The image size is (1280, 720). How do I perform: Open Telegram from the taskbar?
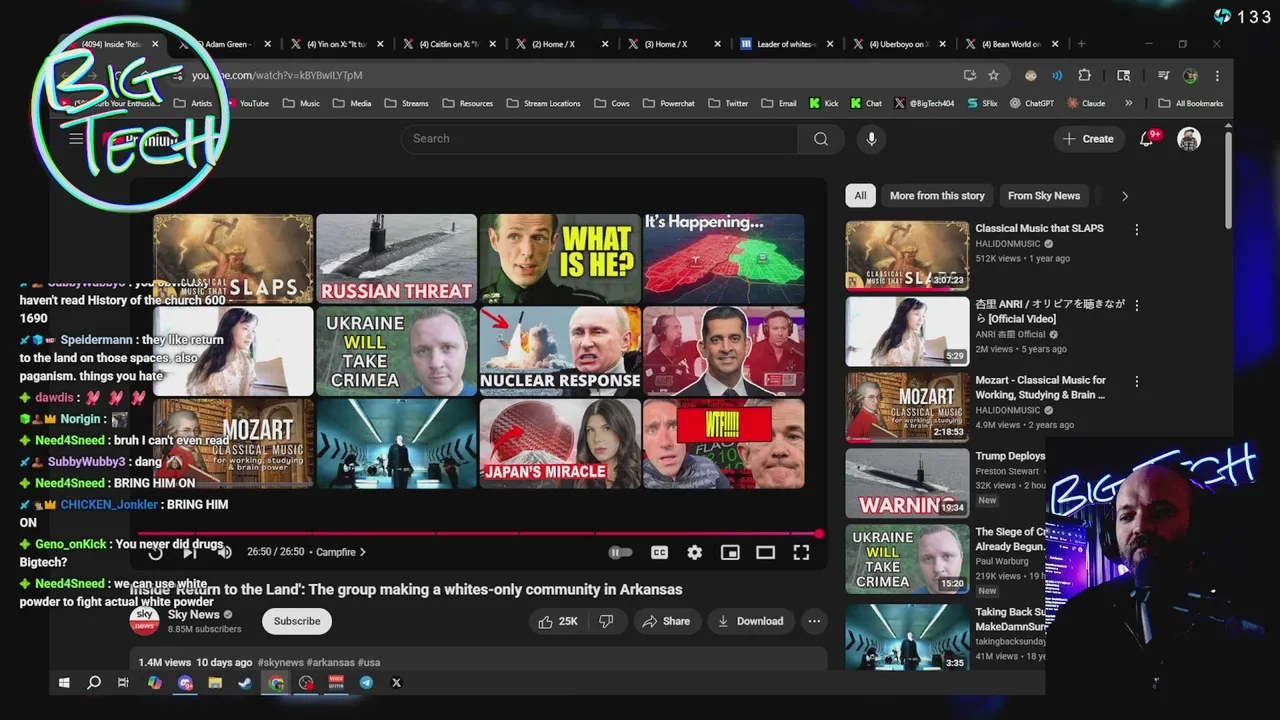click(x=366, y=683)
